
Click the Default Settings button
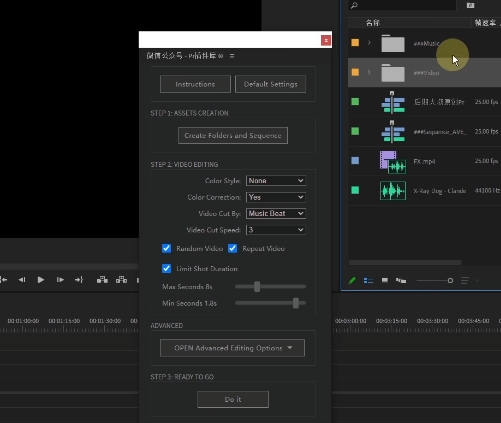(270, 84)
